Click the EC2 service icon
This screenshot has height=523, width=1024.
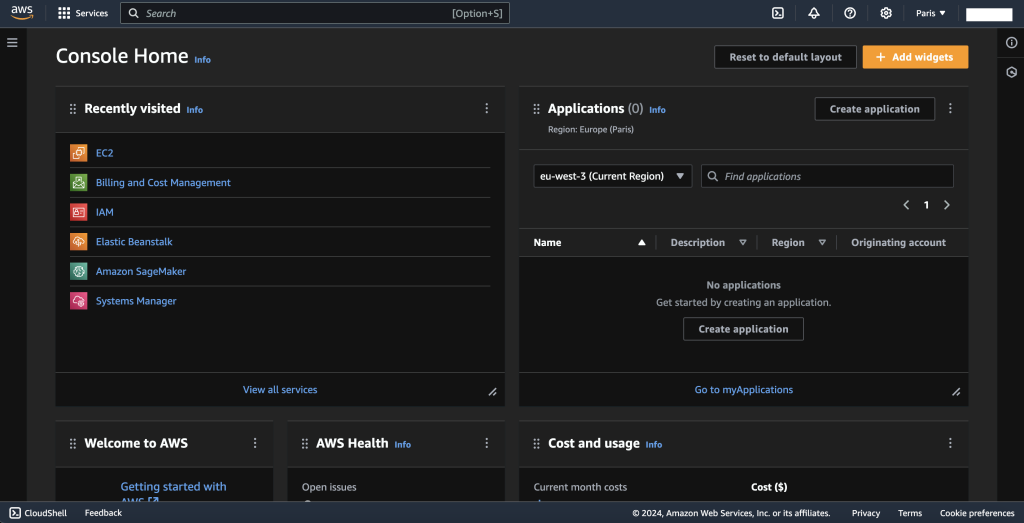(x=78, y=153)
